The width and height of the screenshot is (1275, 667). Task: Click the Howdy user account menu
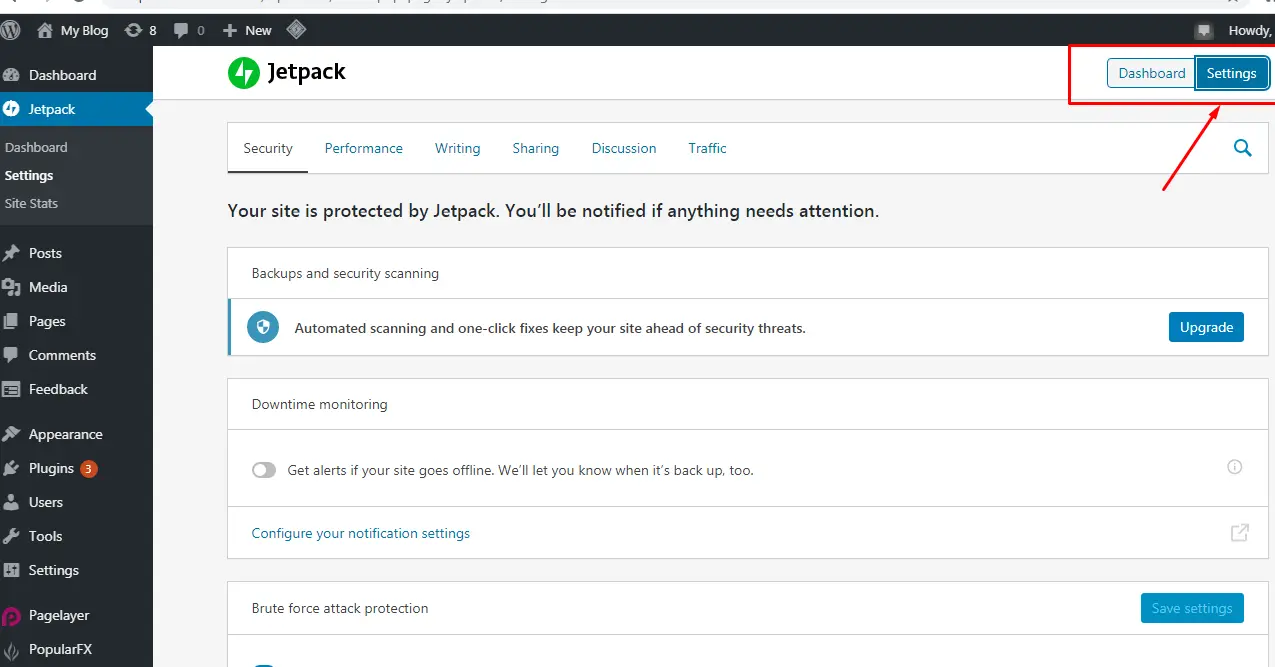[x=1250, y=30]
